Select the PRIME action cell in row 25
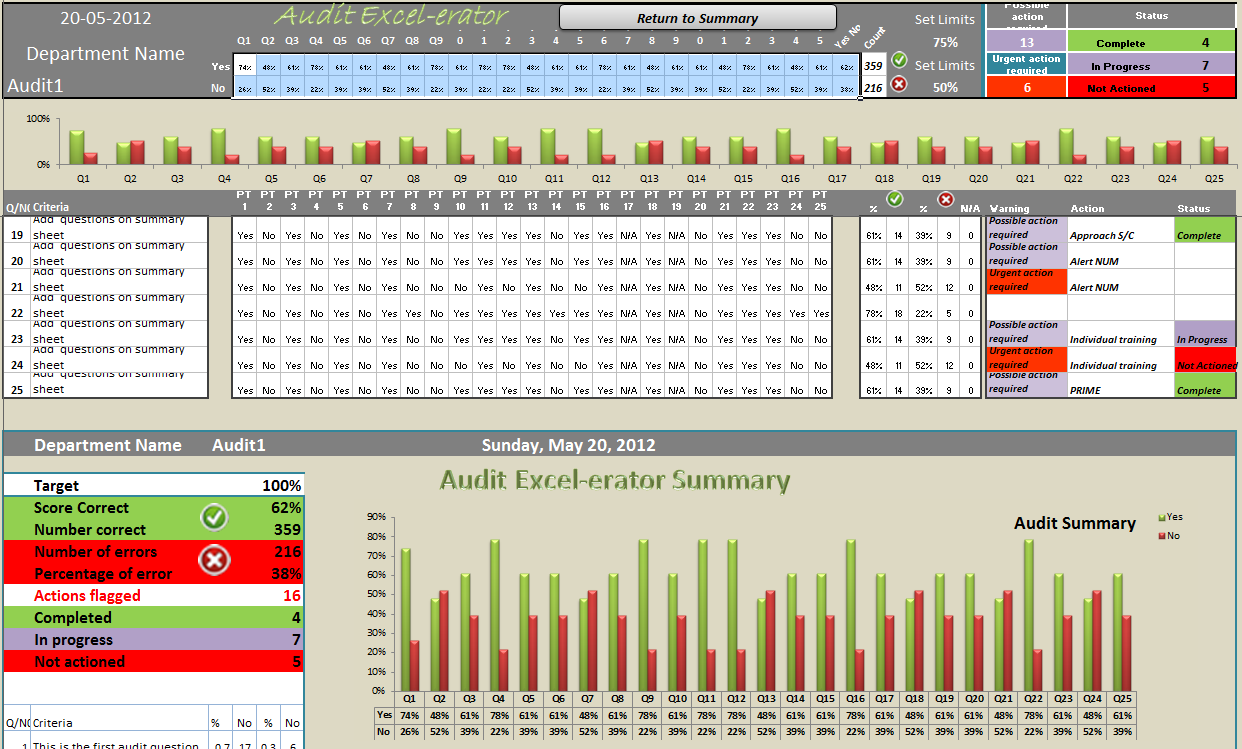Image resolution: width=1242 pixels, height=749 pixels. (x=1119, y=390)
